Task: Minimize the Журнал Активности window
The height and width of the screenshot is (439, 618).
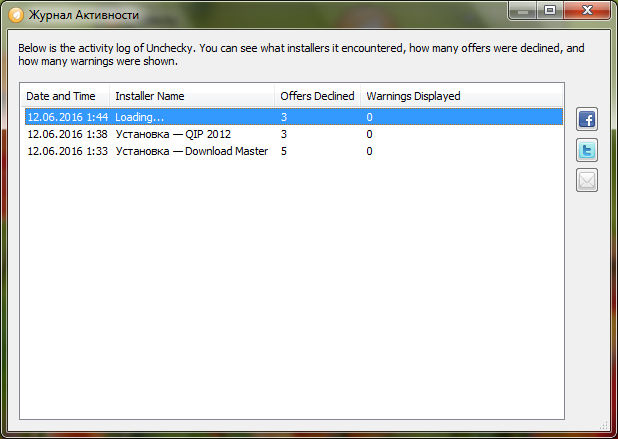Action: (523, 11)
